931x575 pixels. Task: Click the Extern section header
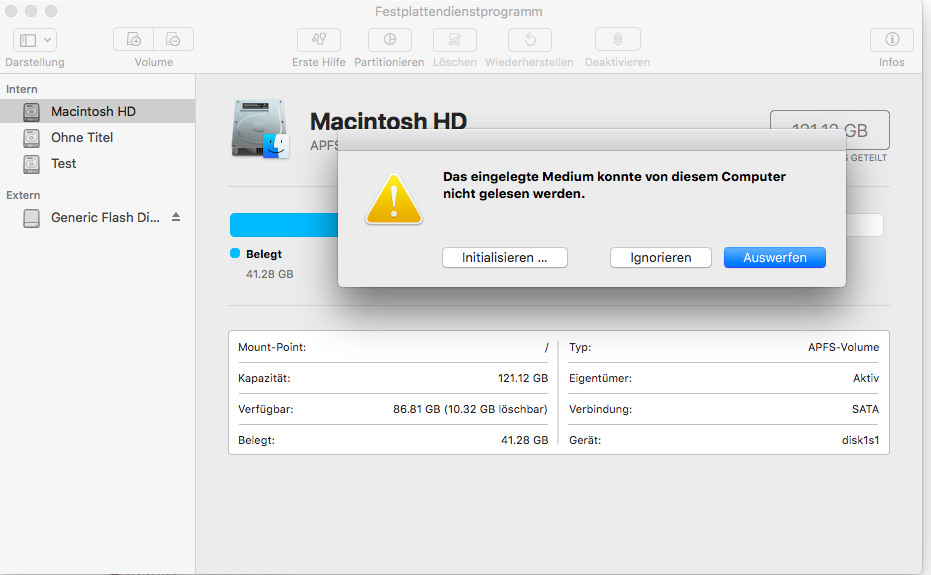[23, 195]
